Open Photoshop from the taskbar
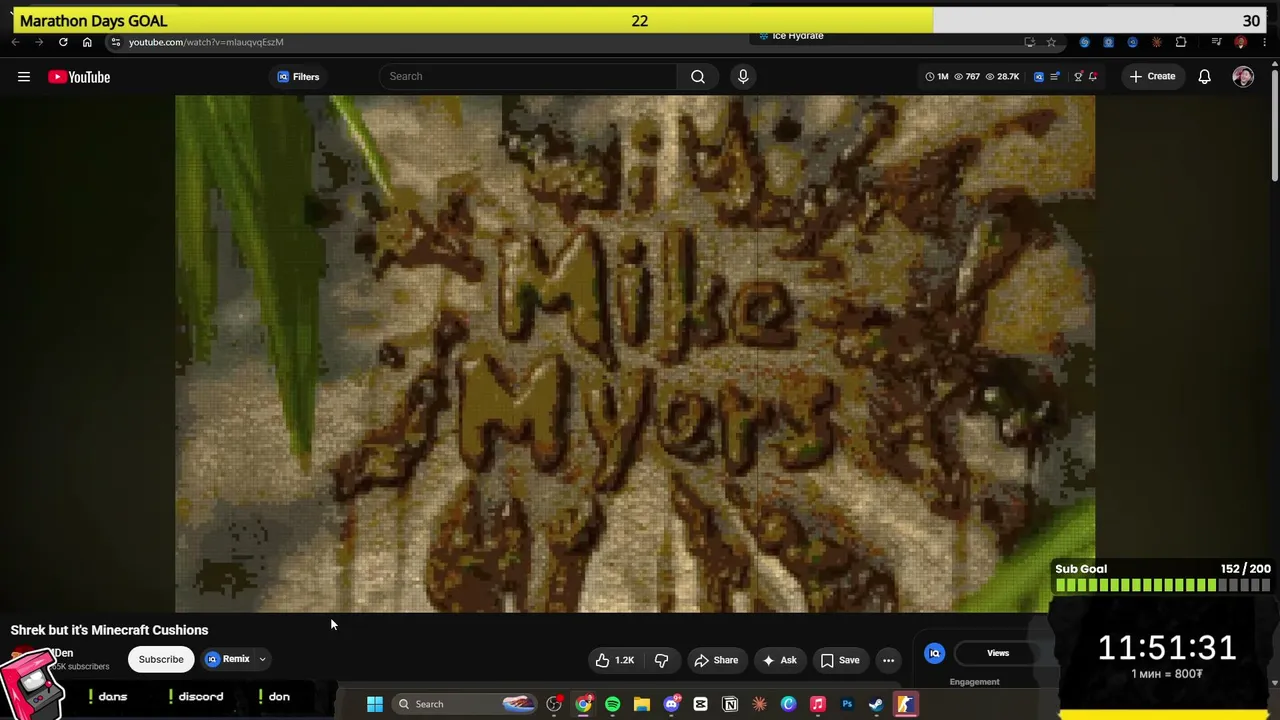 [x=847, y=704]
